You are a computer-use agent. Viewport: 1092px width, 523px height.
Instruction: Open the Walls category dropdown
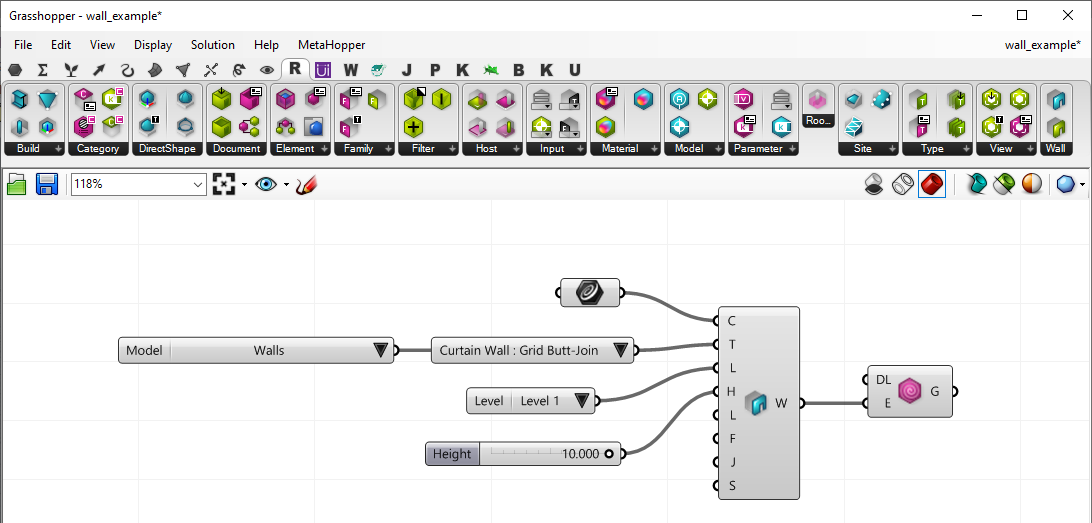tap(380, 351)
